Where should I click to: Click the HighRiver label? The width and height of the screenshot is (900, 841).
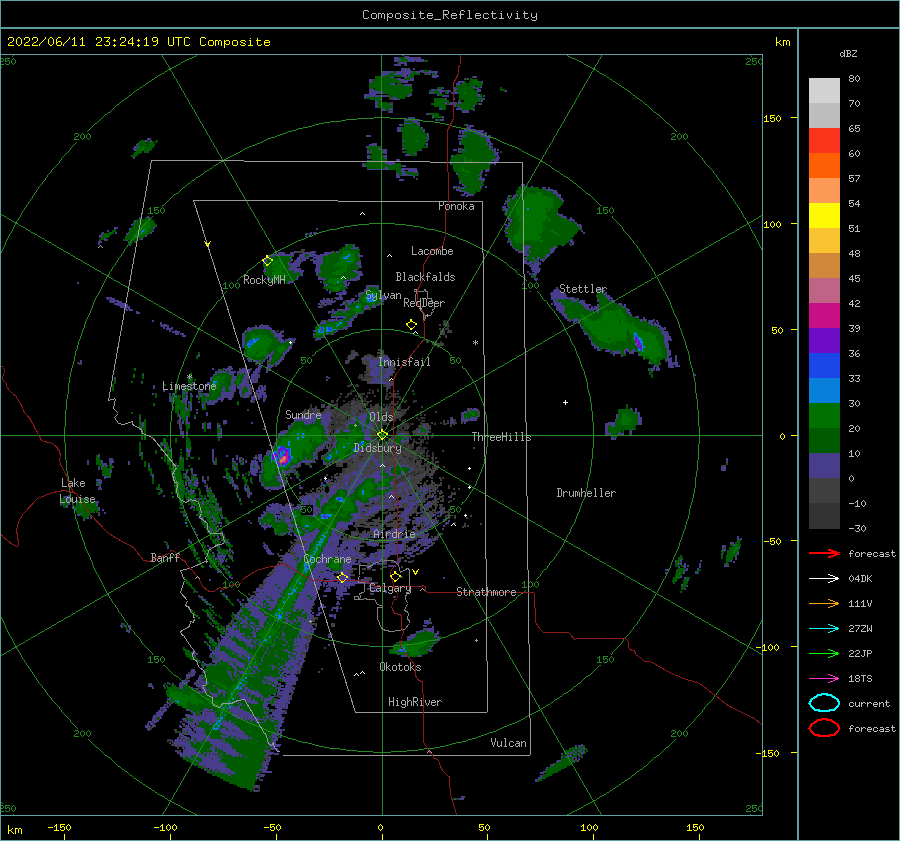pyautogui.click(x=415, y=703)
